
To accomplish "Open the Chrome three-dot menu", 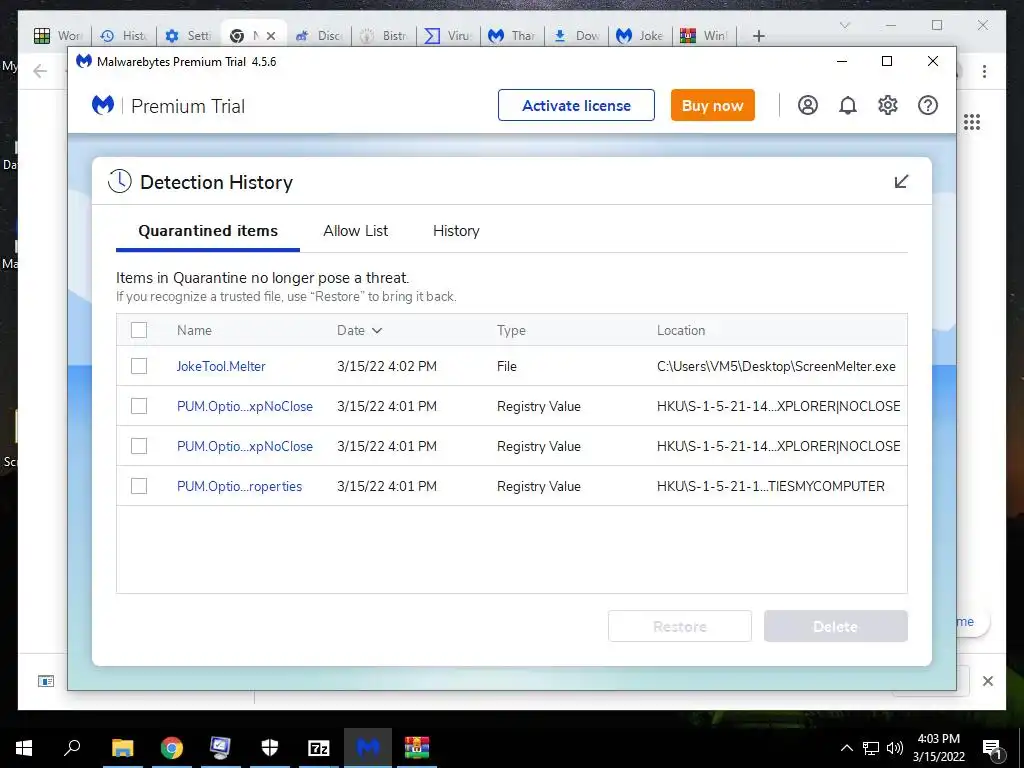I will pyautogui.click(x=984, y=71).
